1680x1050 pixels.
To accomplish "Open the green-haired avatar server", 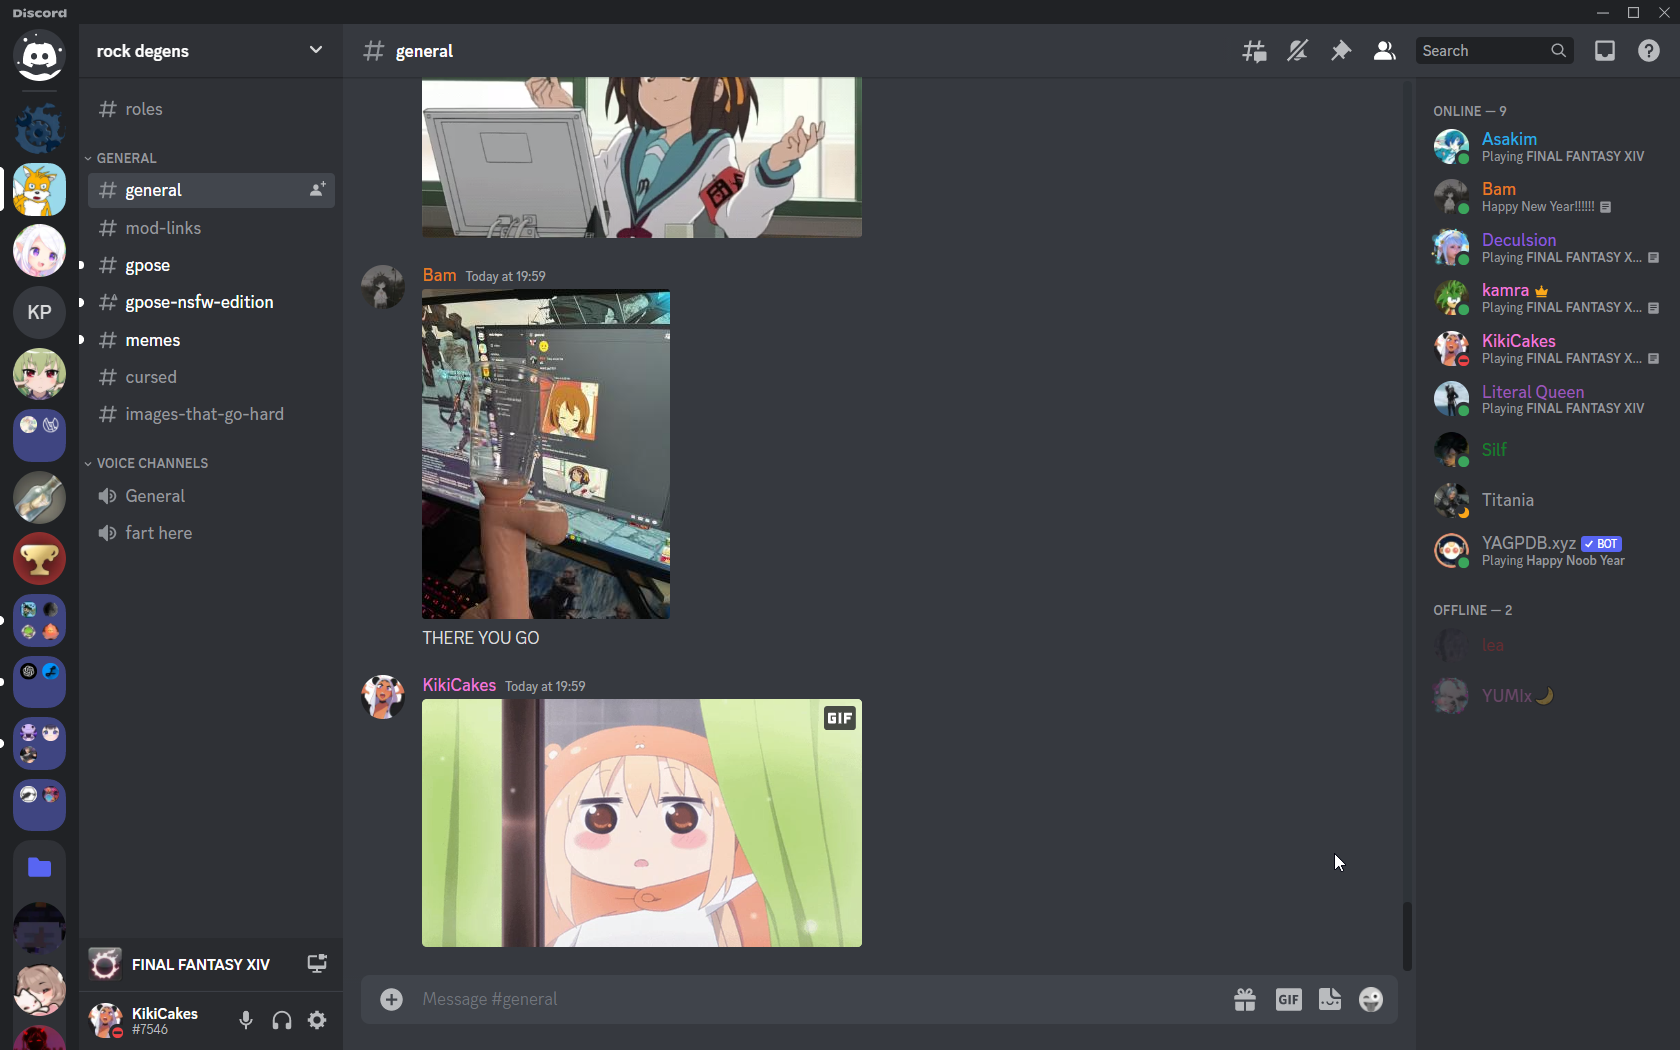I will pyautogui.click(x=39, y=374).
